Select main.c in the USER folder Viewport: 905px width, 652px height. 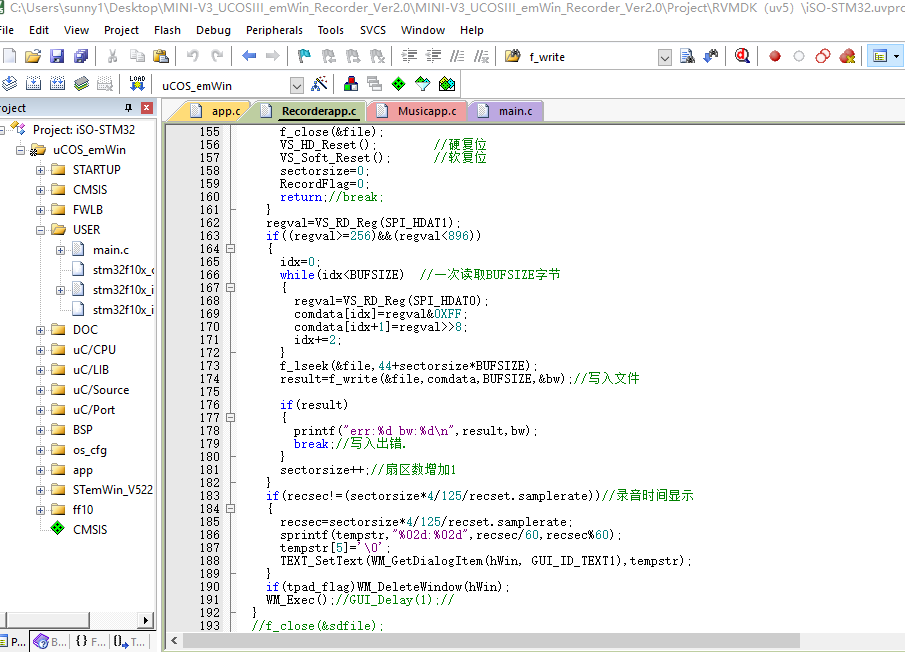pos(110,250)
